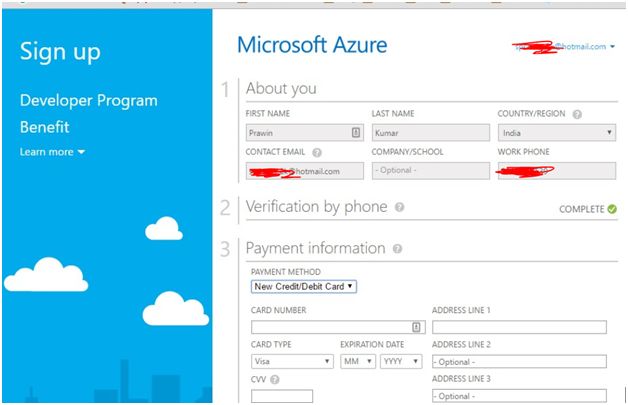The height and width of the screenshot is (405, 628).
Task: Click the CVV input field
Action: (282, 396)
